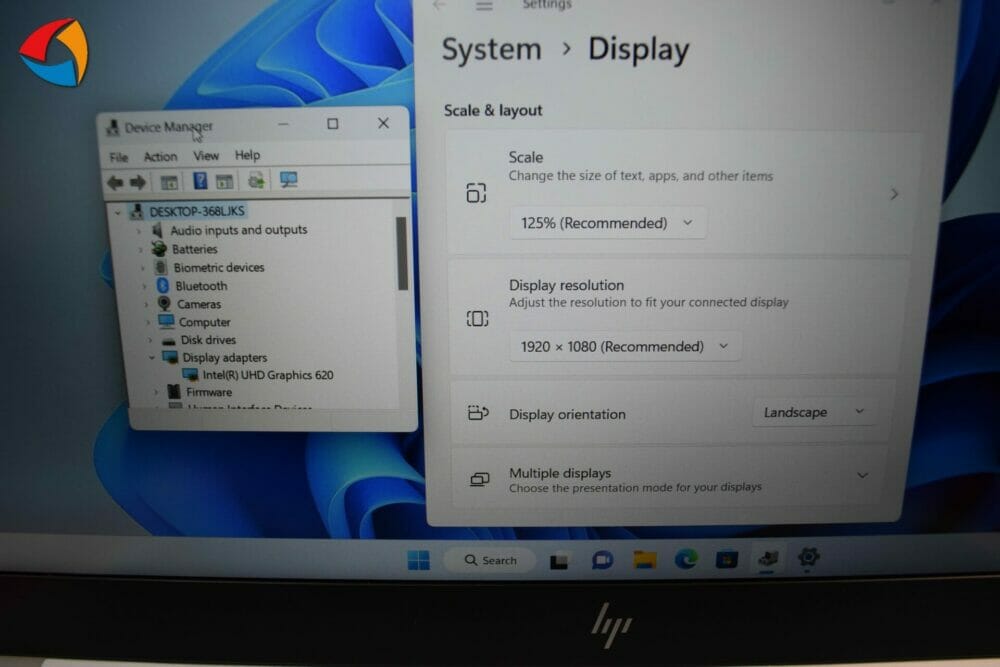1000x667 pixels.
Task: Select the Audio inputs and outputs speaker icon
Action: point(157,230)
